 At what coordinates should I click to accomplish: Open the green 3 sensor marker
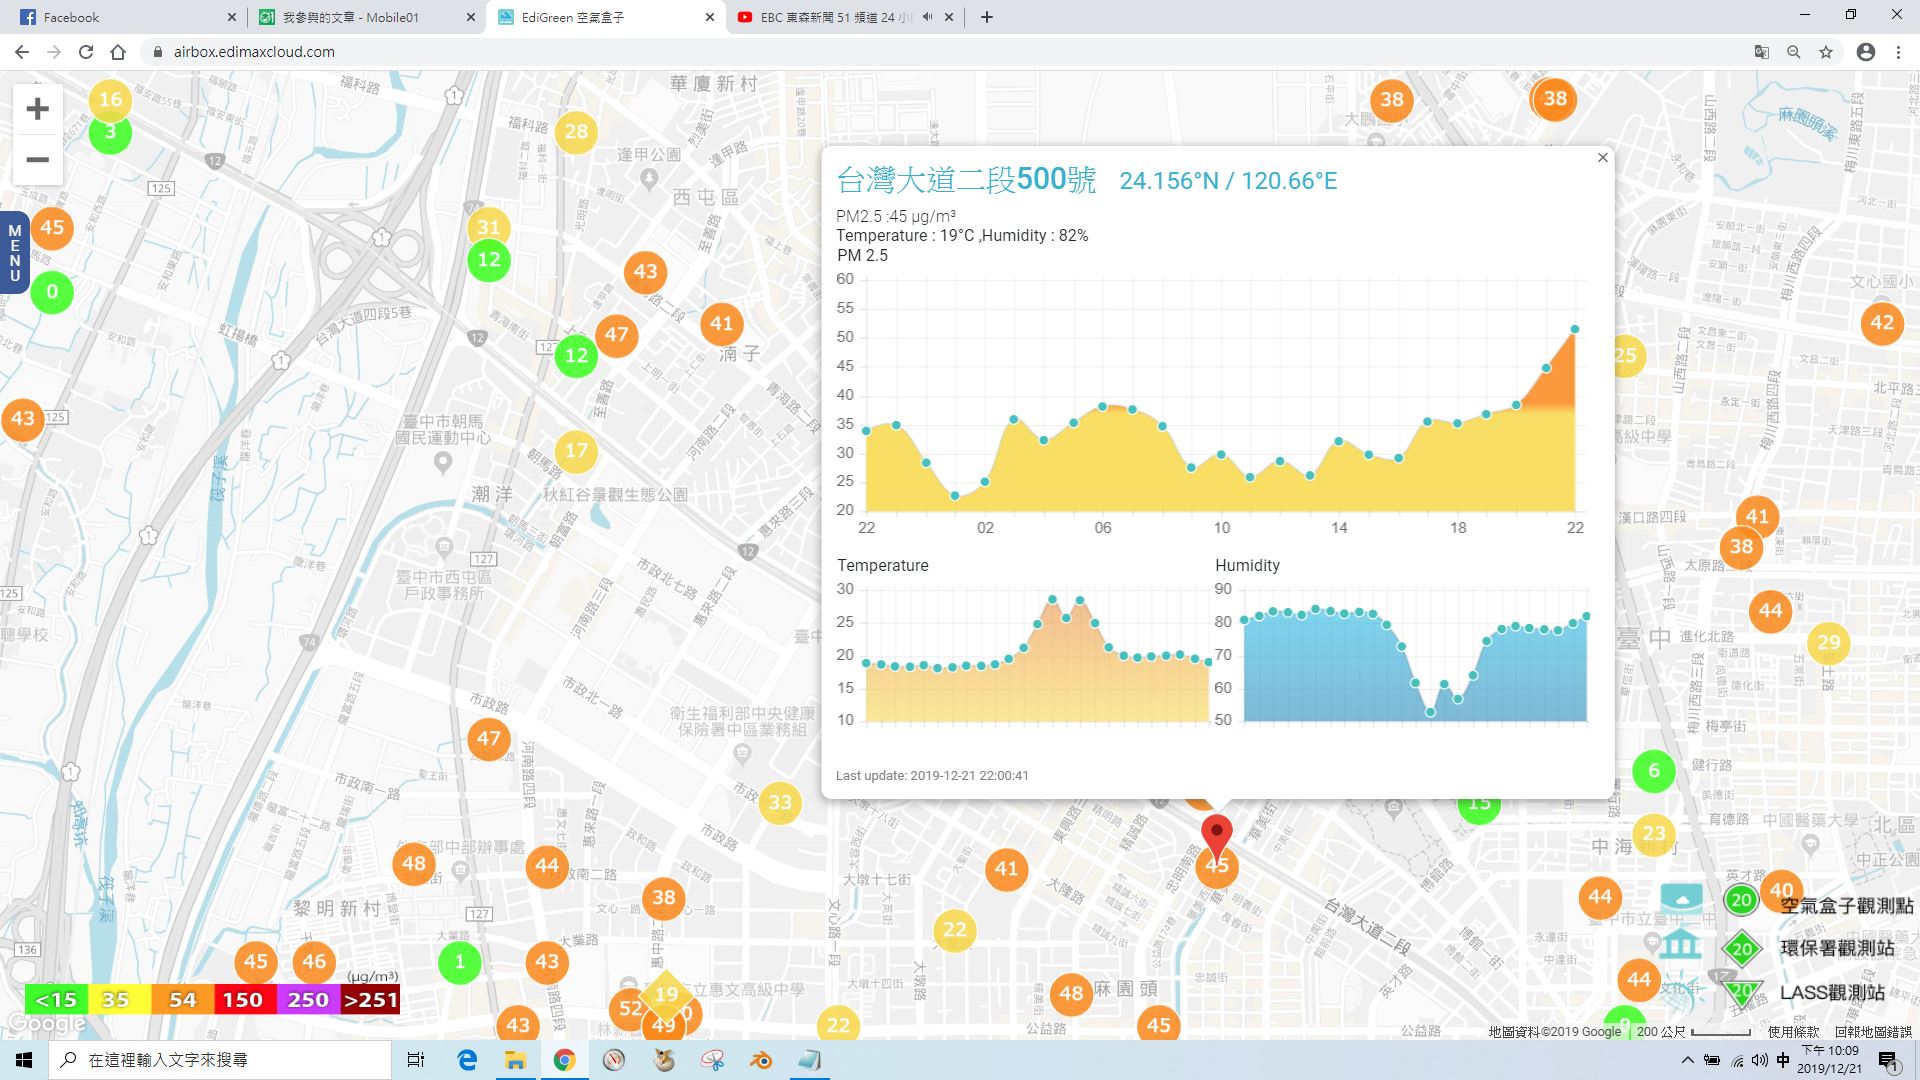tap(110, 133)
